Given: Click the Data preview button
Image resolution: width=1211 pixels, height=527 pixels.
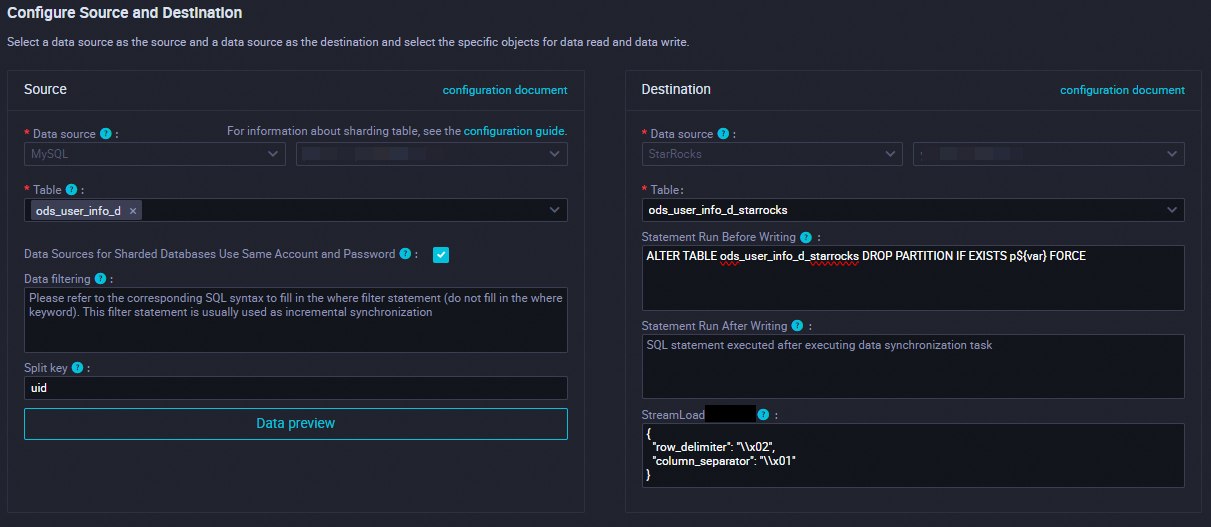Looking at the screenshot, I should click(296, 424).
